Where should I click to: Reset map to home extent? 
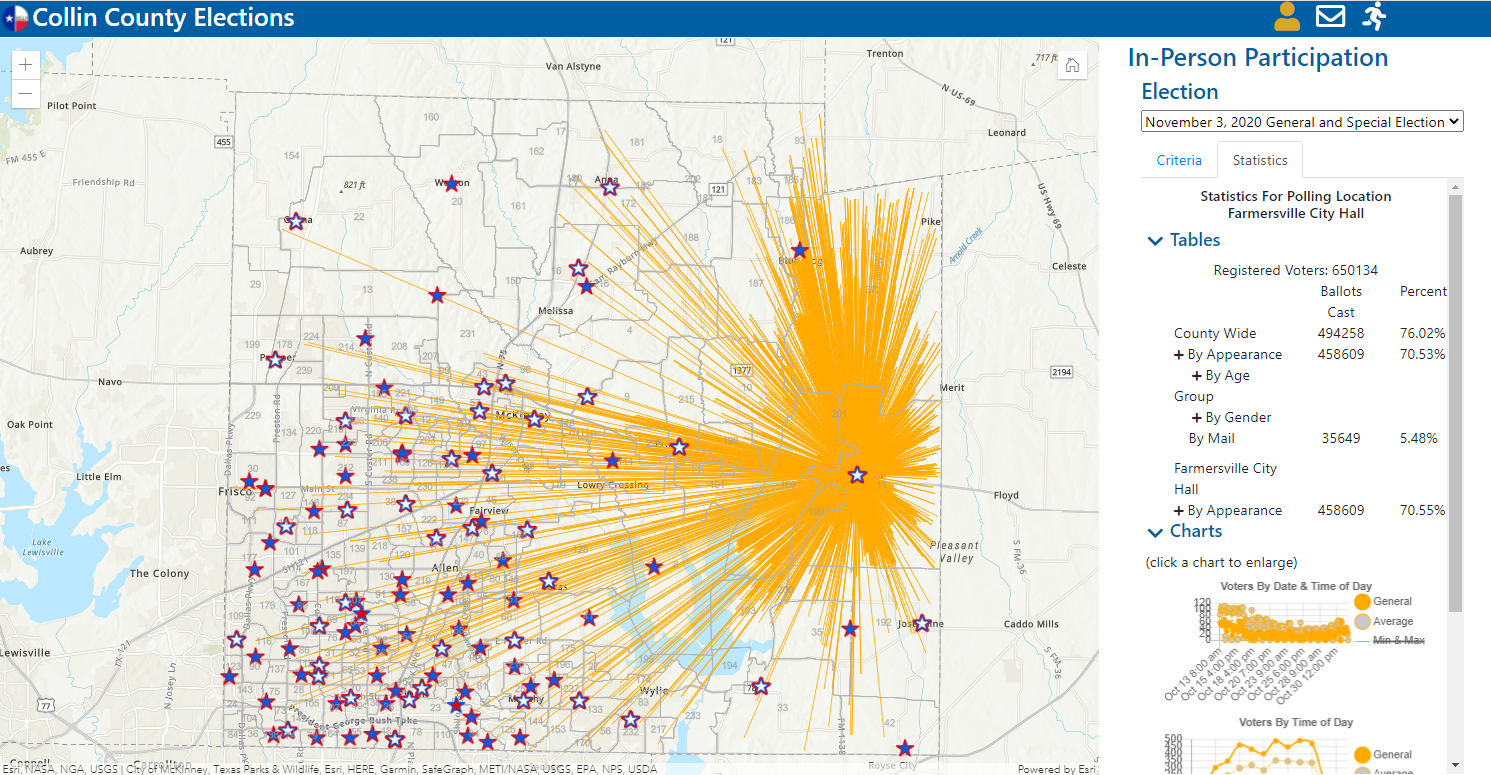point(1072,66)
